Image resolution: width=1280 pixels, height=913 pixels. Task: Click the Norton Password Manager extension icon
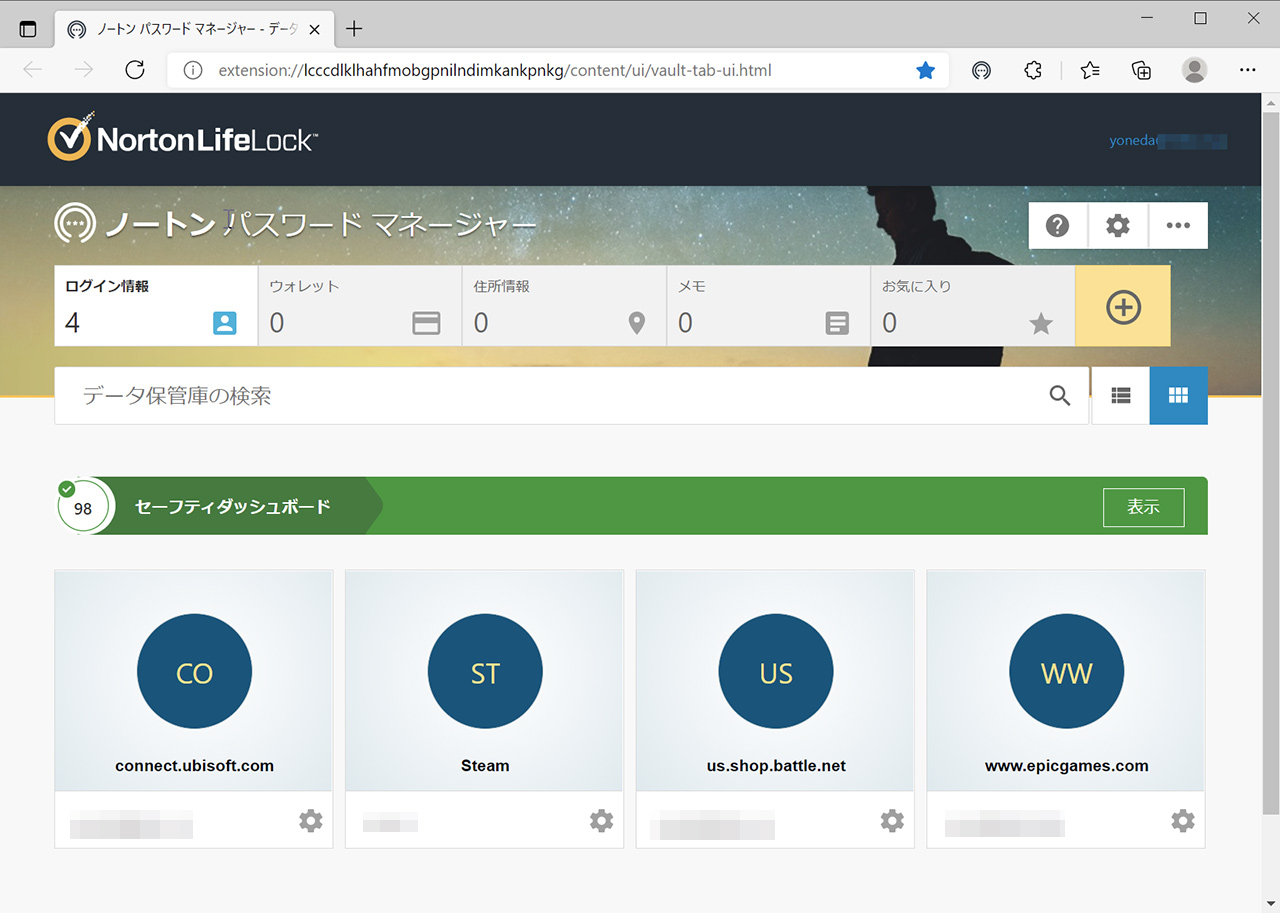pos(982,70)
